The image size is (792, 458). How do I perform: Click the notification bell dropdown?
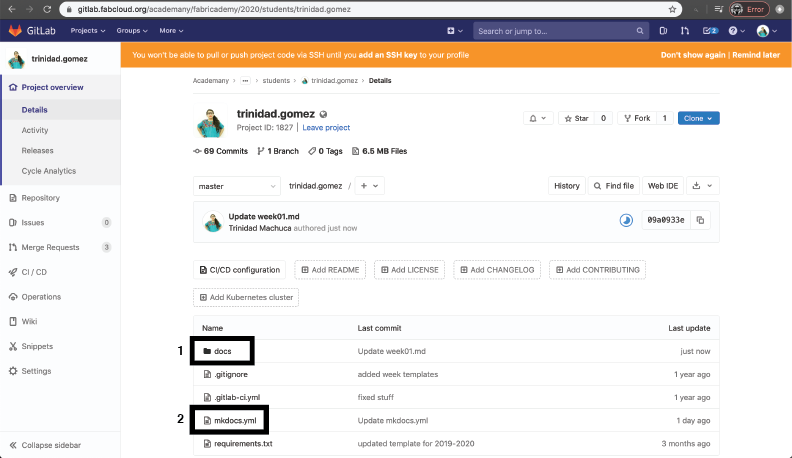click(538, 118)
